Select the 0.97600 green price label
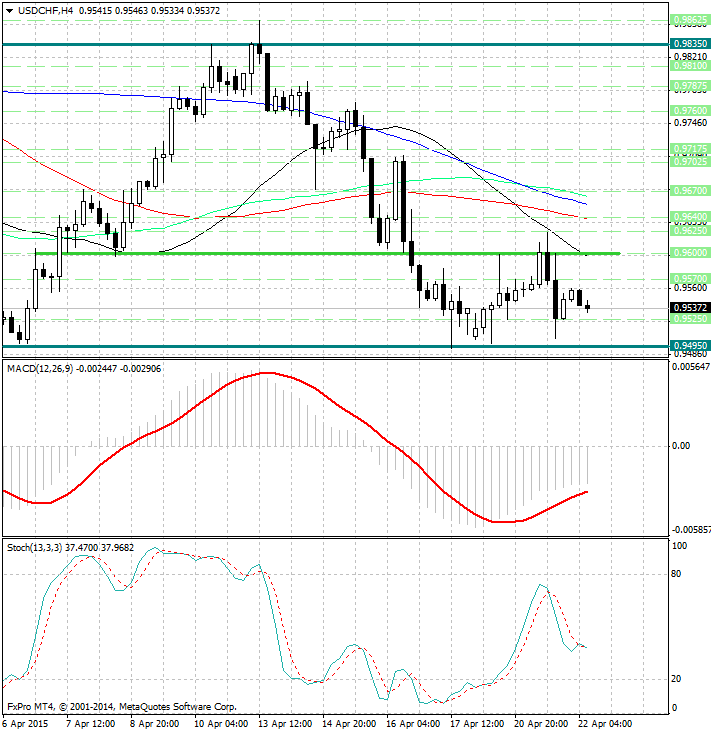711x732 pixels. coord(690,111)
